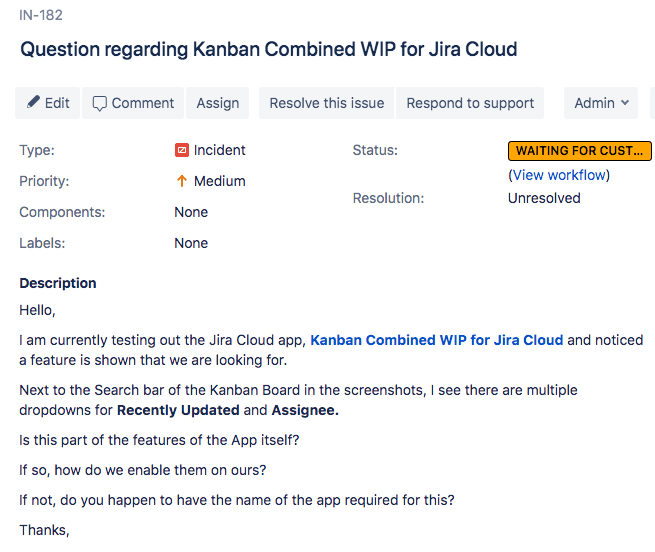Click the issue title to edit summary
655x552 pixels.
(x=268, y=49)
